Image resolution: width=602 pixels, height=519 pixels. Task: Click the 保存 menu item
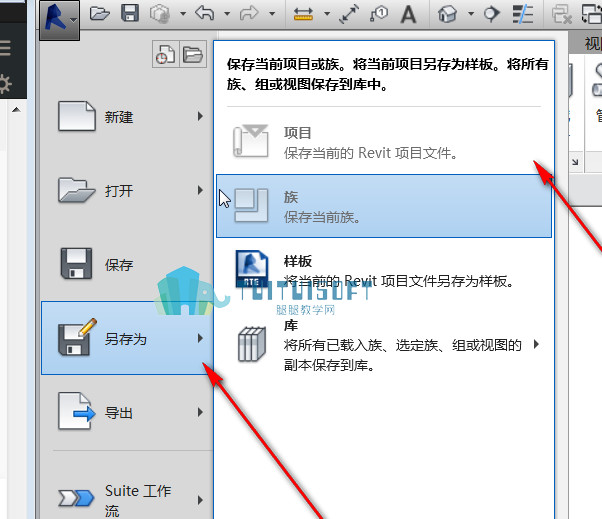(127, 264)
